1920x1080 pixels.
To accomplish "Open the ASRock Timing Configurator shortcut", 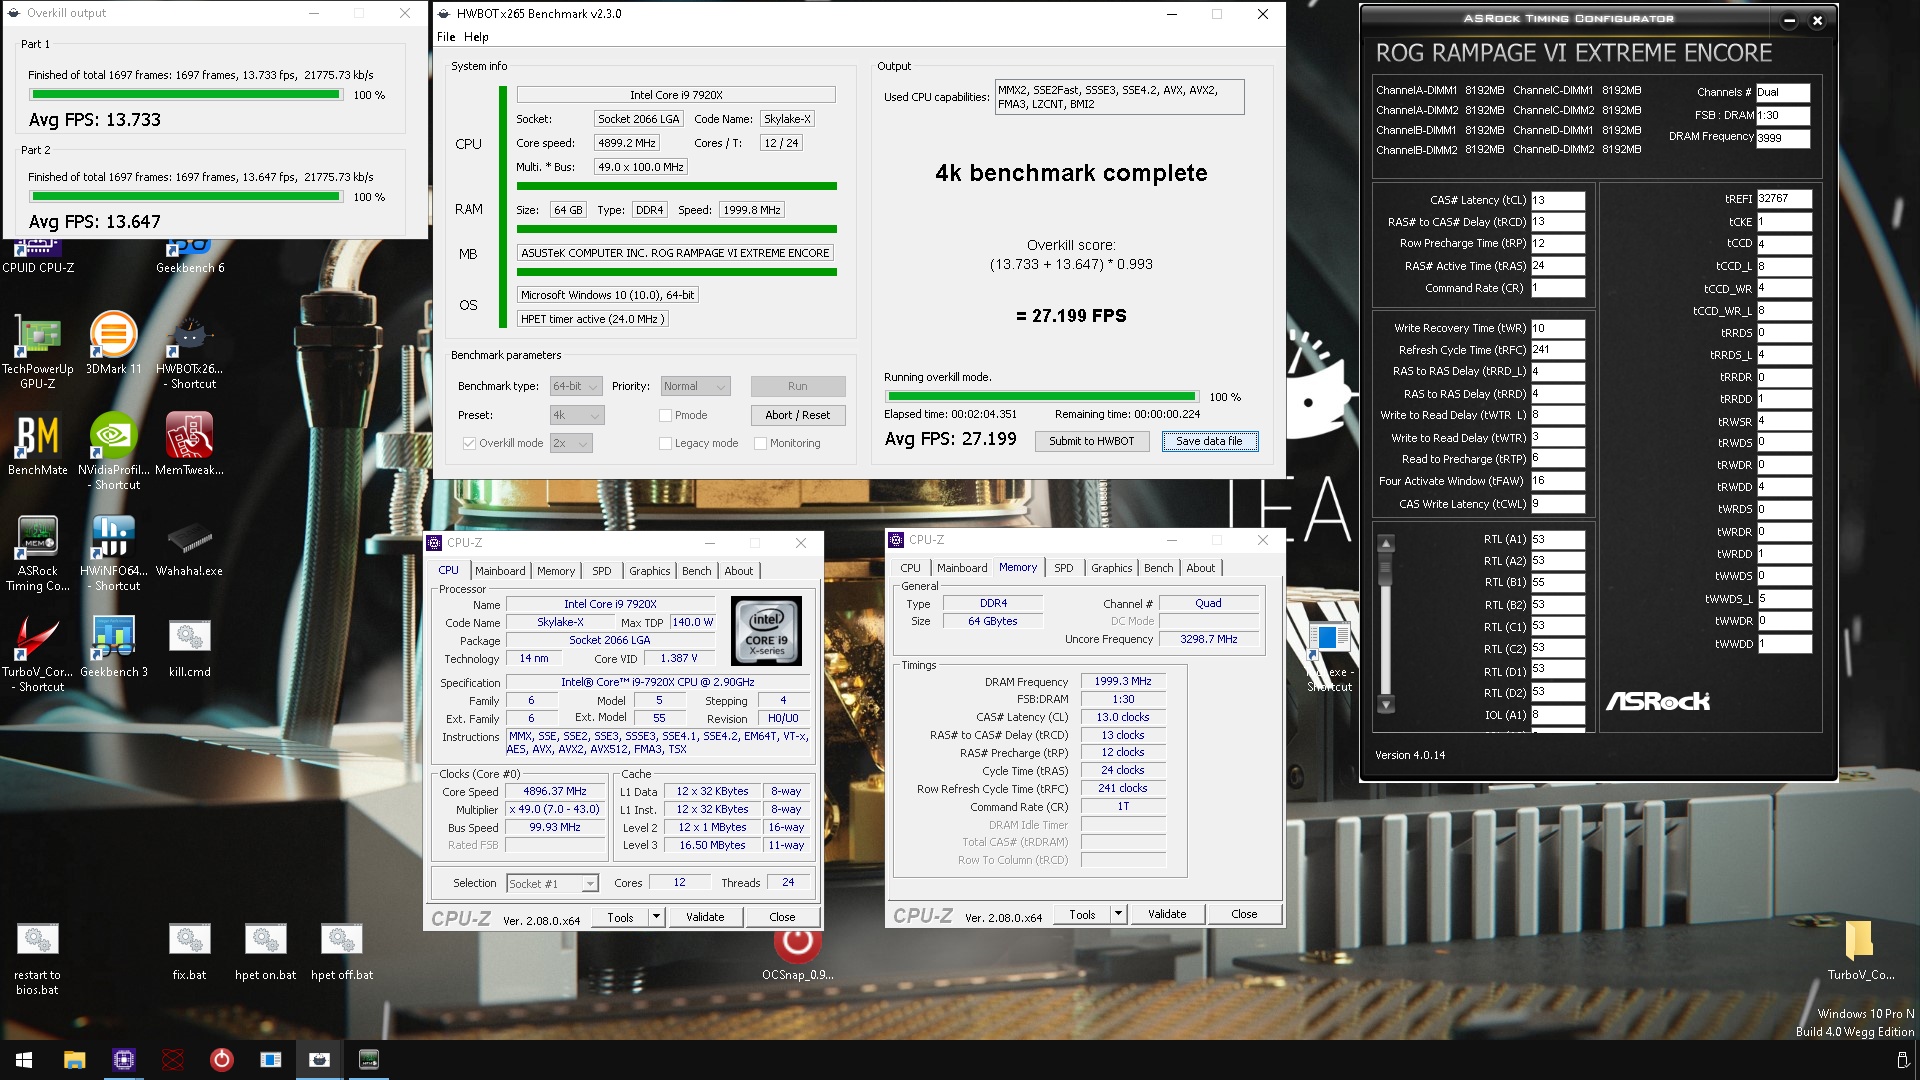I will click(x=38, y=552).
